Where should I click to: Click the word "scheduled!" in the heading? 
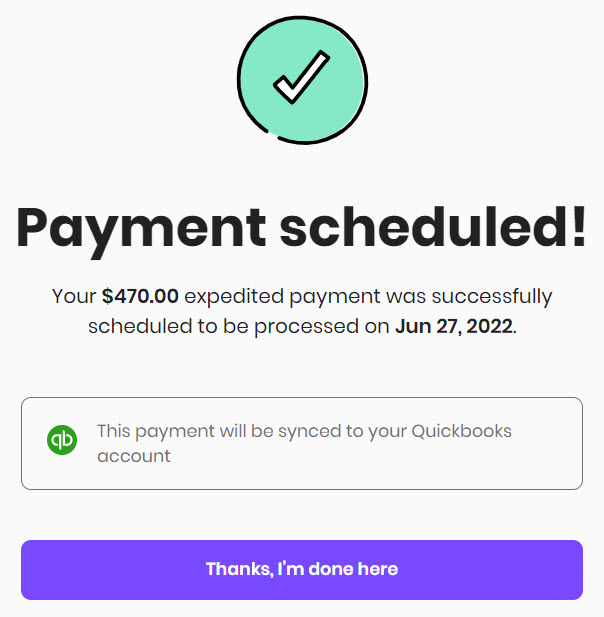coord(434,227)
